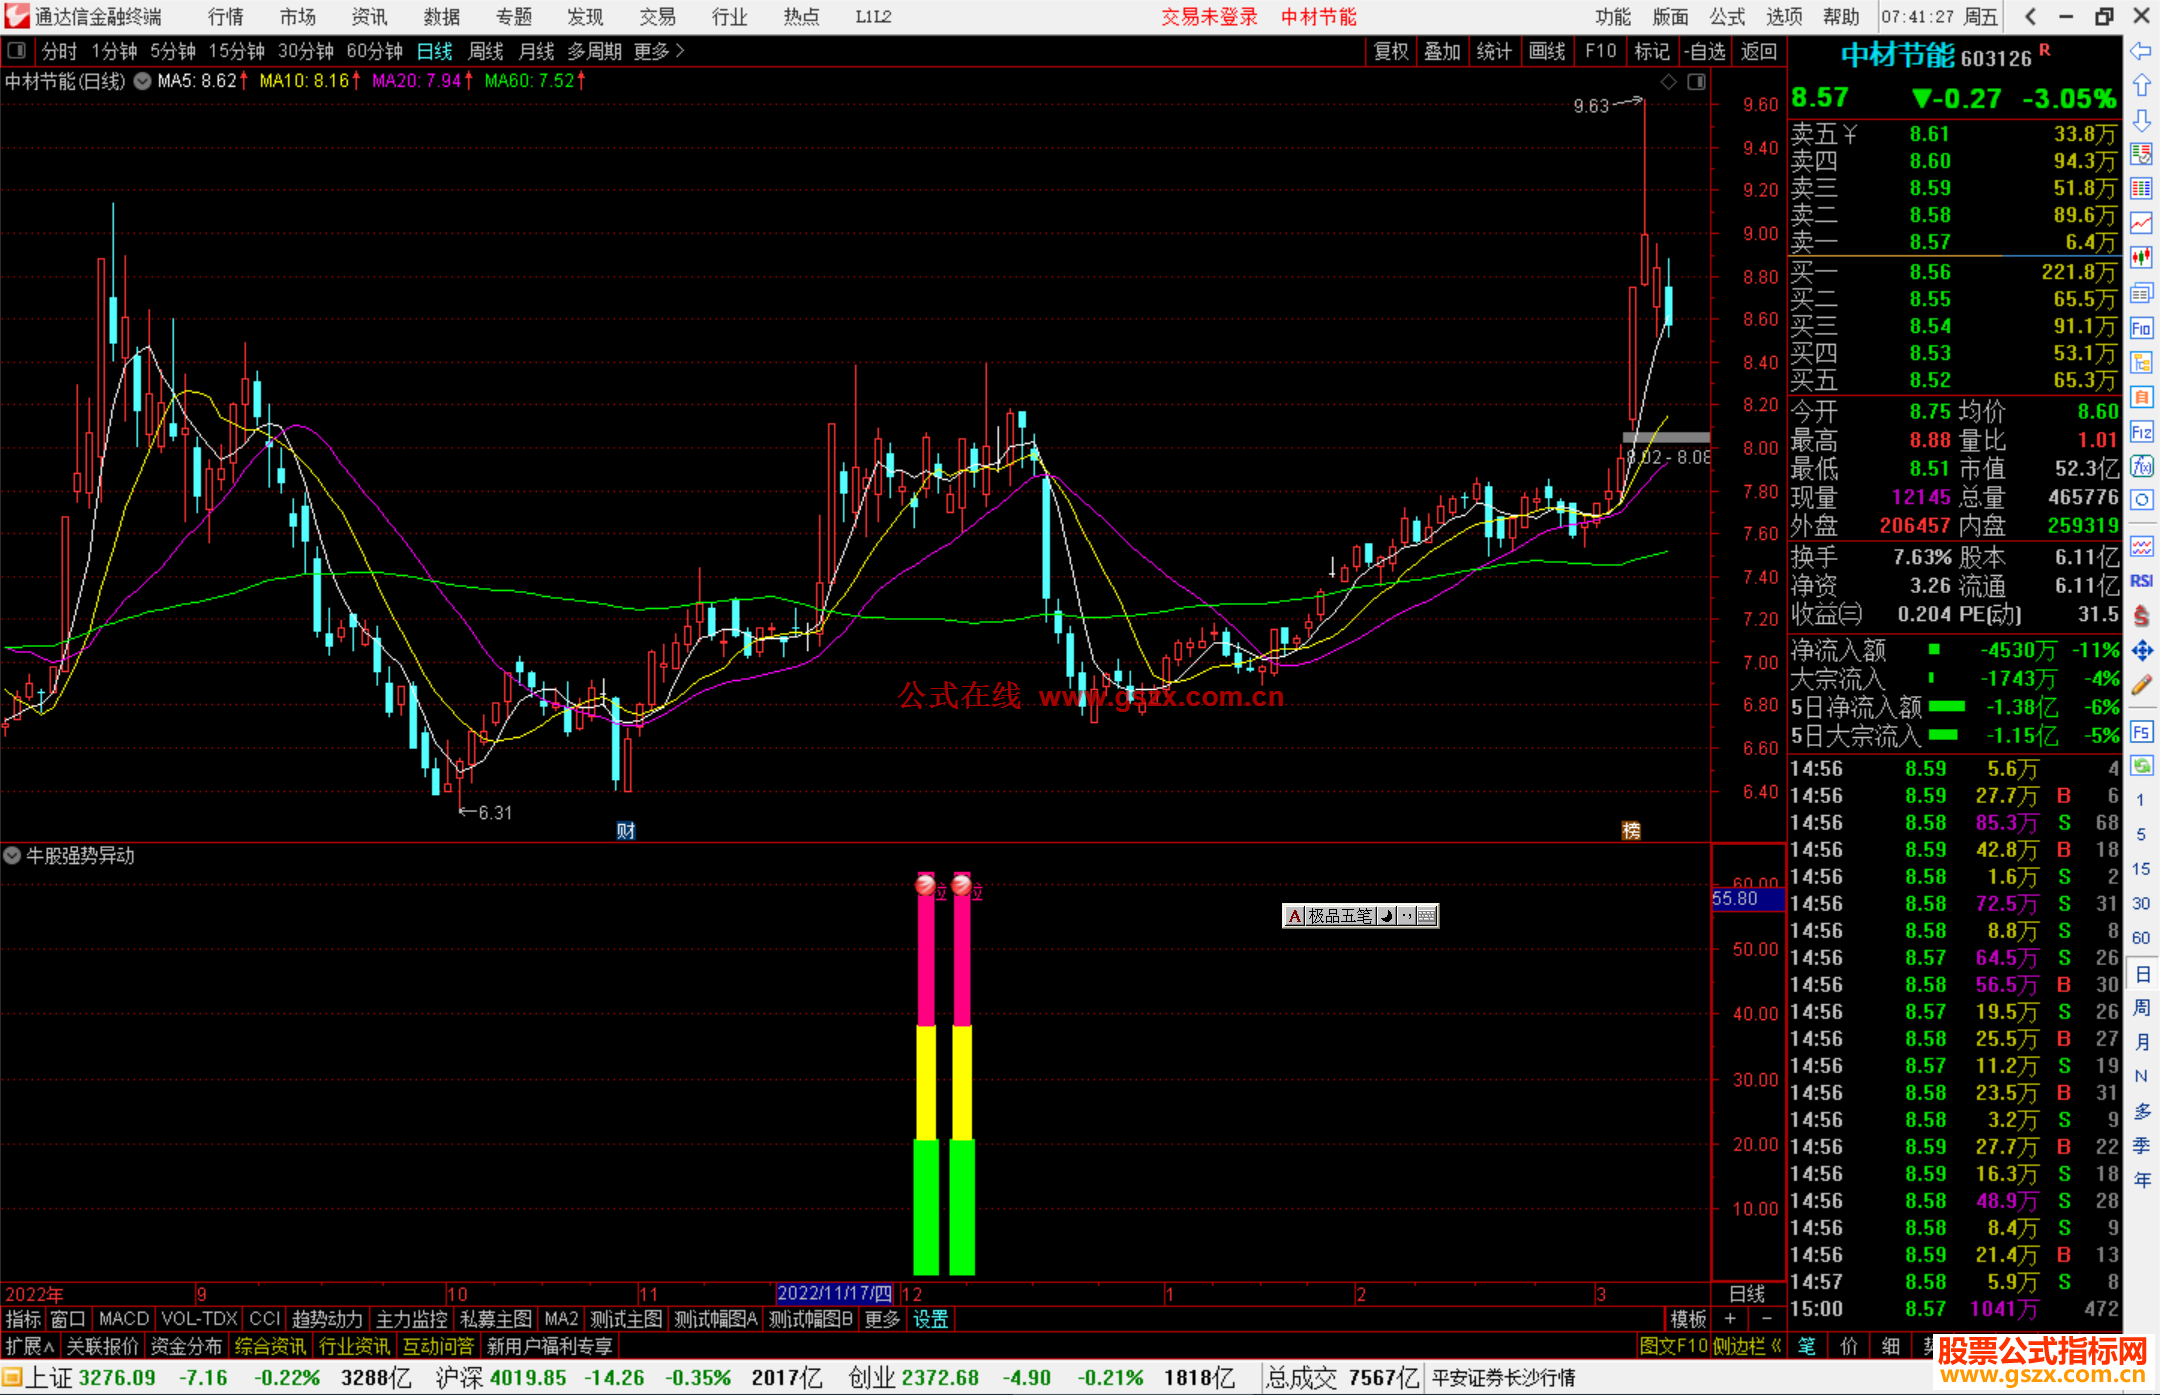
Task: Select the pencil drawing tool icon
Action: click(2141, 686)
